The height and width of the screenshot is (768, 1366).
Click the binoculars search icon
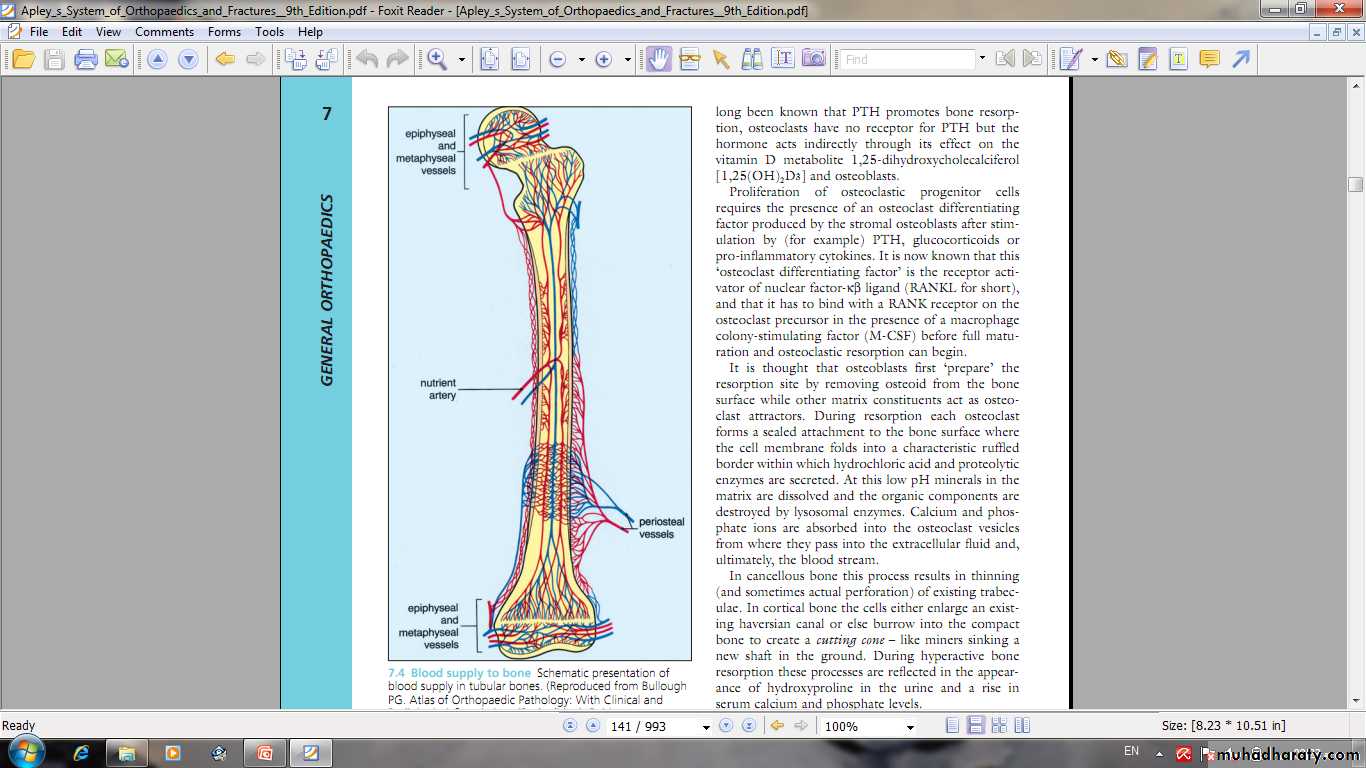pyautogui.click(x=751, y=60)
